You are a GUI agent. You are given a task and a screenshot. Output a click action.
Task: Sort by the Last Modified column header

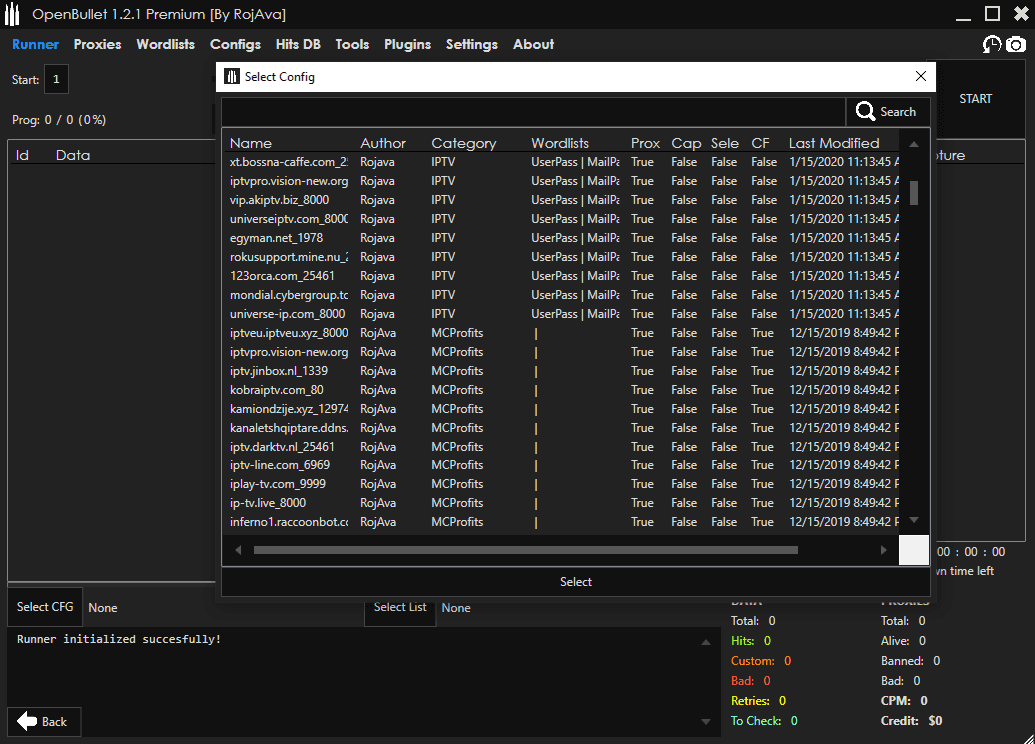(x=834, y=143)
